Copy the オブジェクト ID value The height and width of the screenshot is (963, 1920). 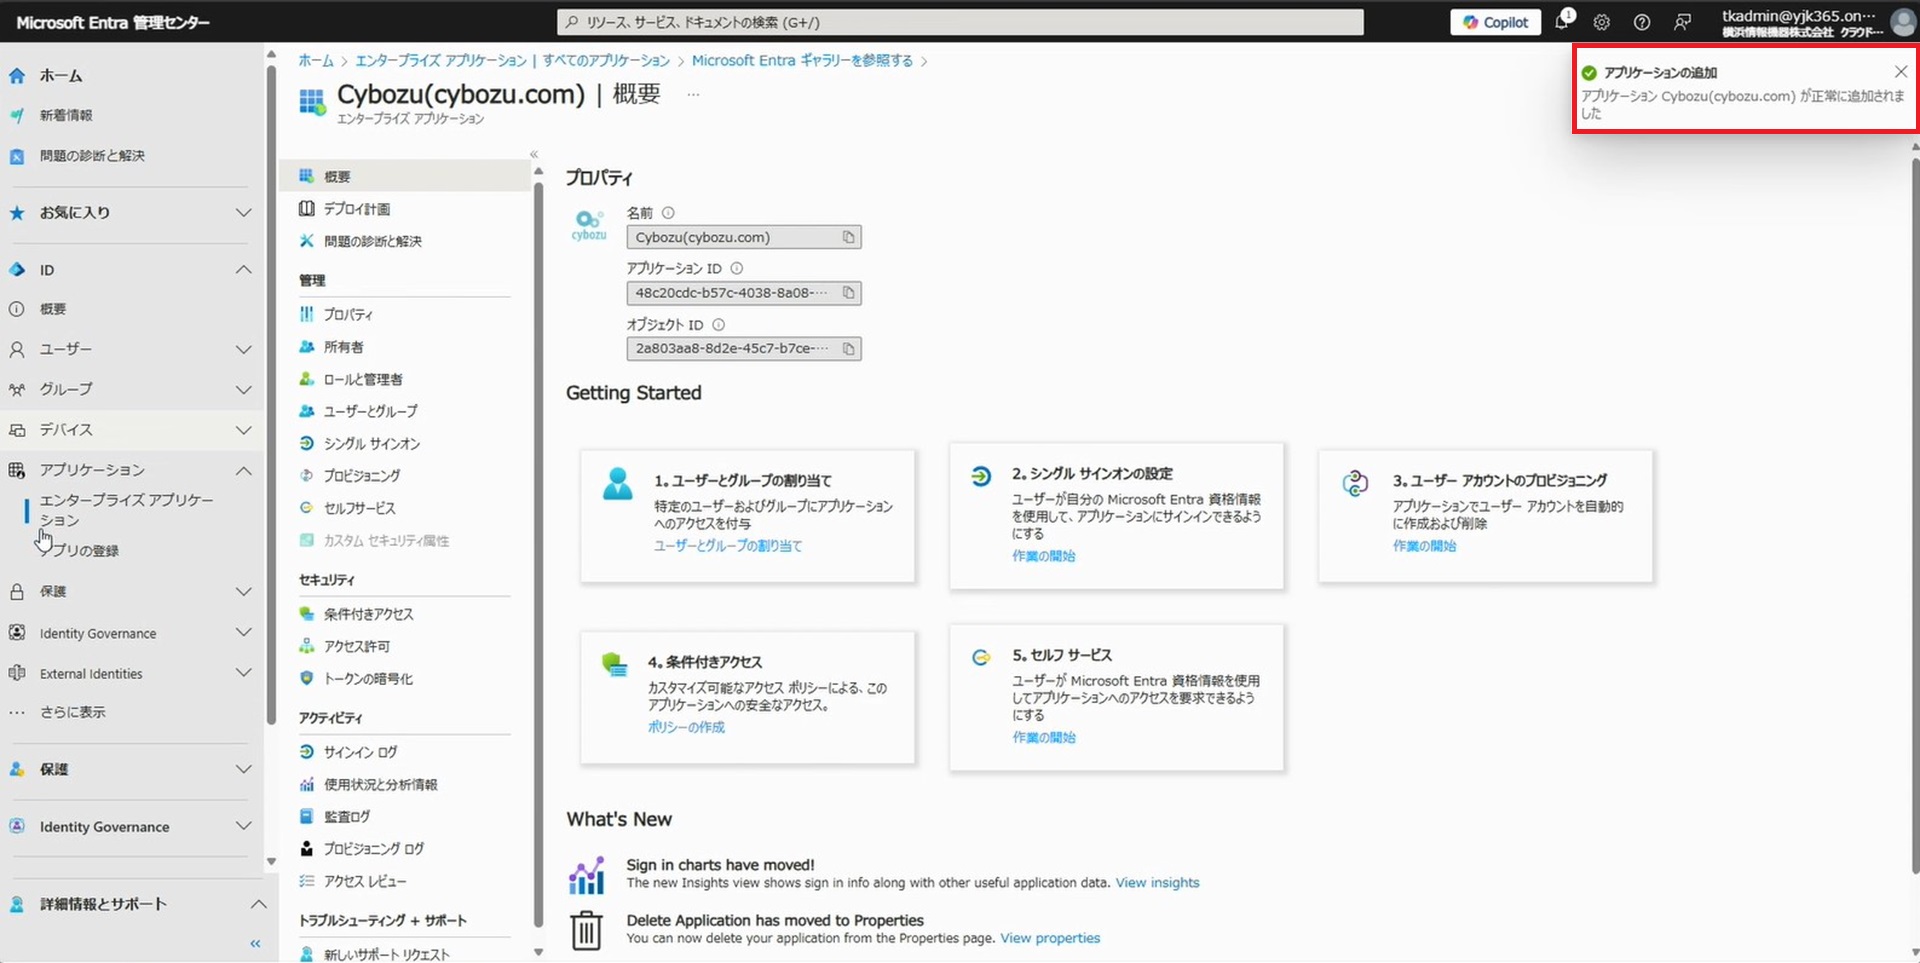[848, 349]
